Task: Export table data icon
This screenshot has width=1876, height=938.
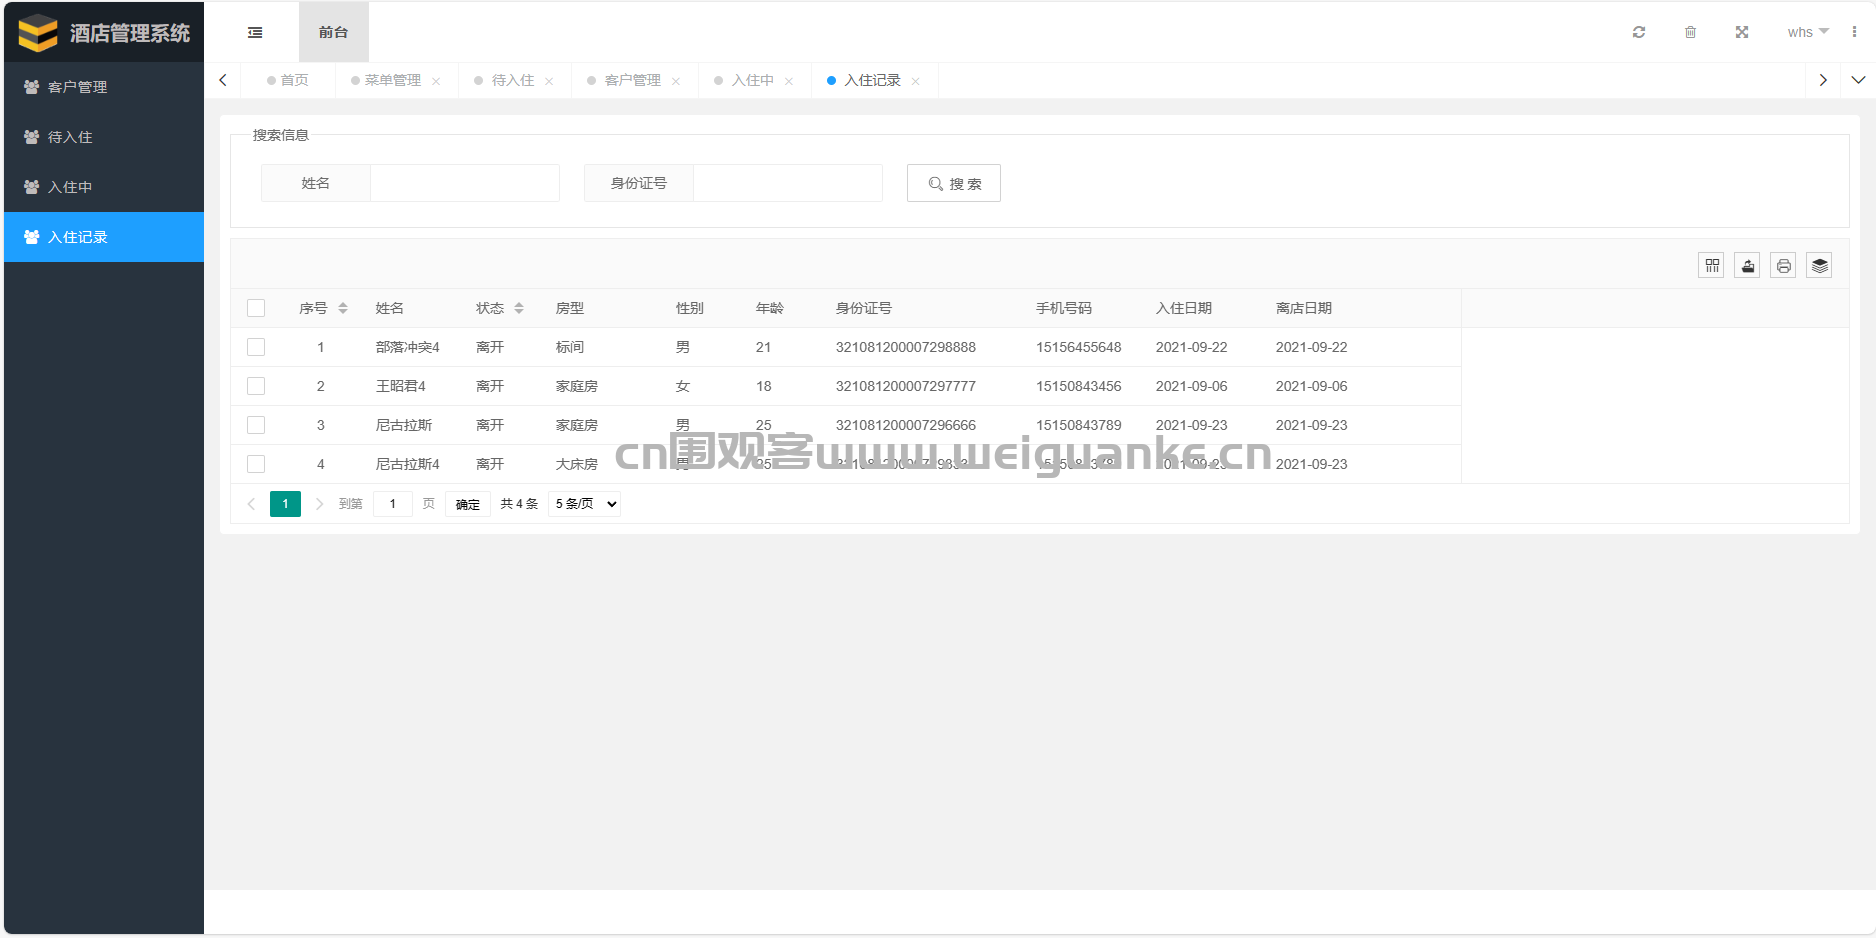Action: 1748,265
